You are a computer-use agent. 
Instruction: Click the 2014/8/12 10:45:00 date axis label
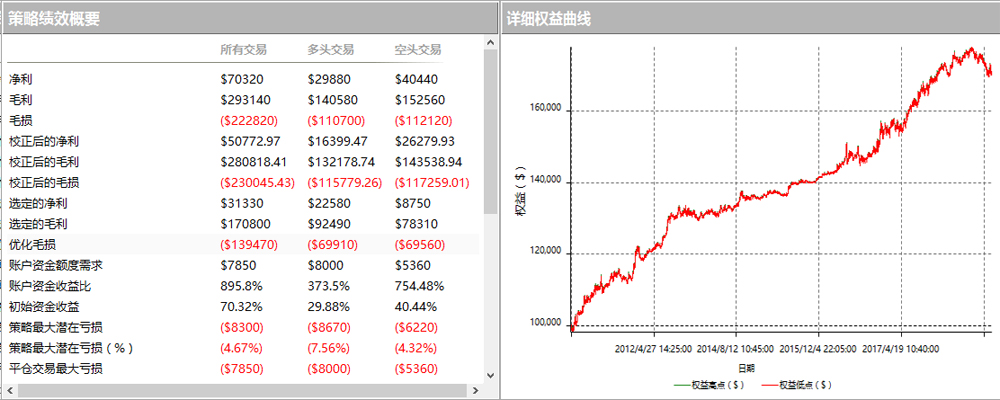pos(735,350)
